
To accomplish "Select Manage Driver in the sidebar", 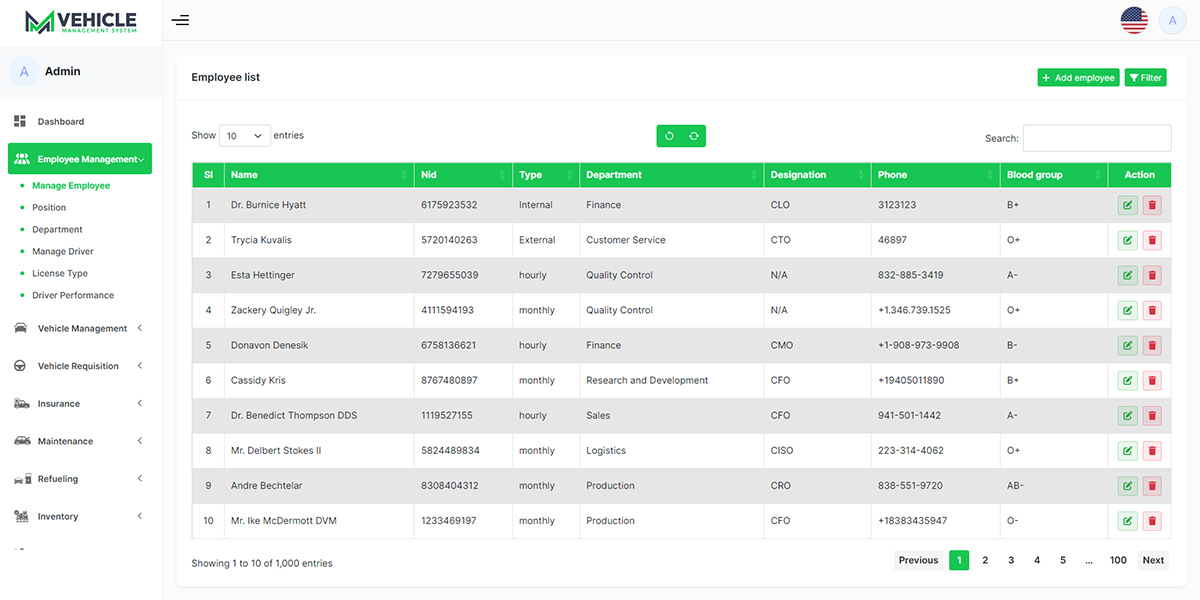I will [x=63, y=252].
